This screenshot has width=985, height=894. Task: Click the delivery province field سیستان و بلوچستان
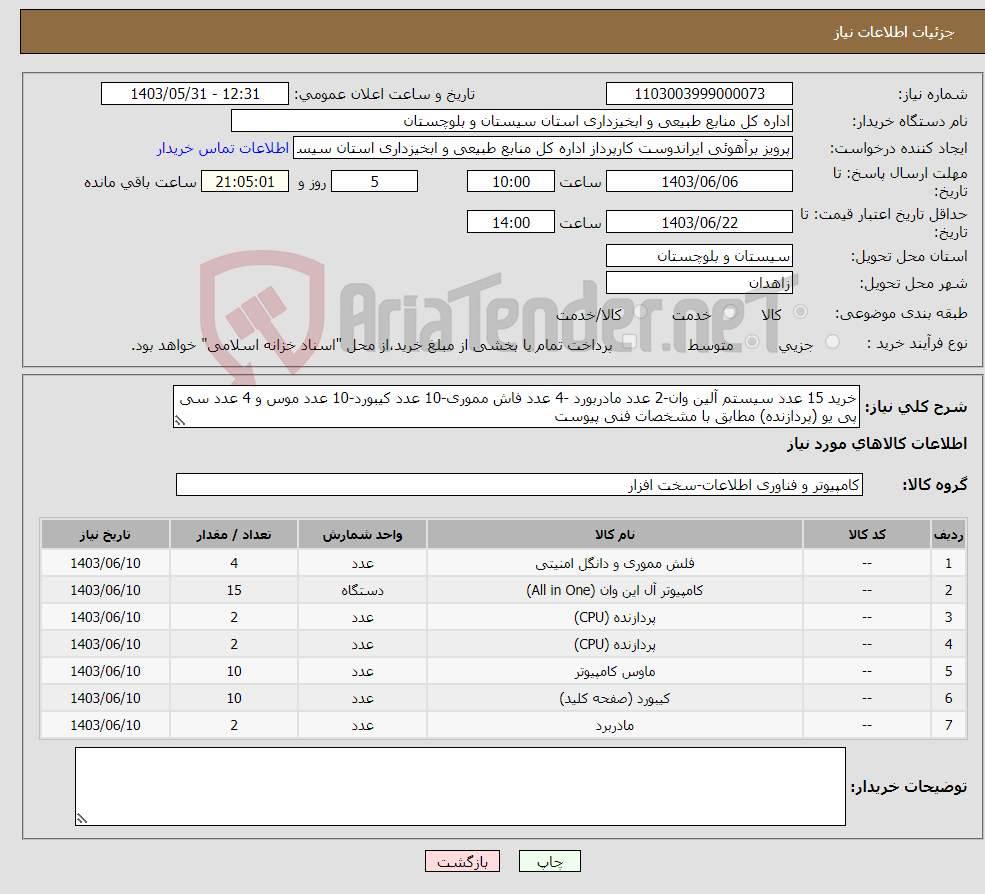(699, 256)
